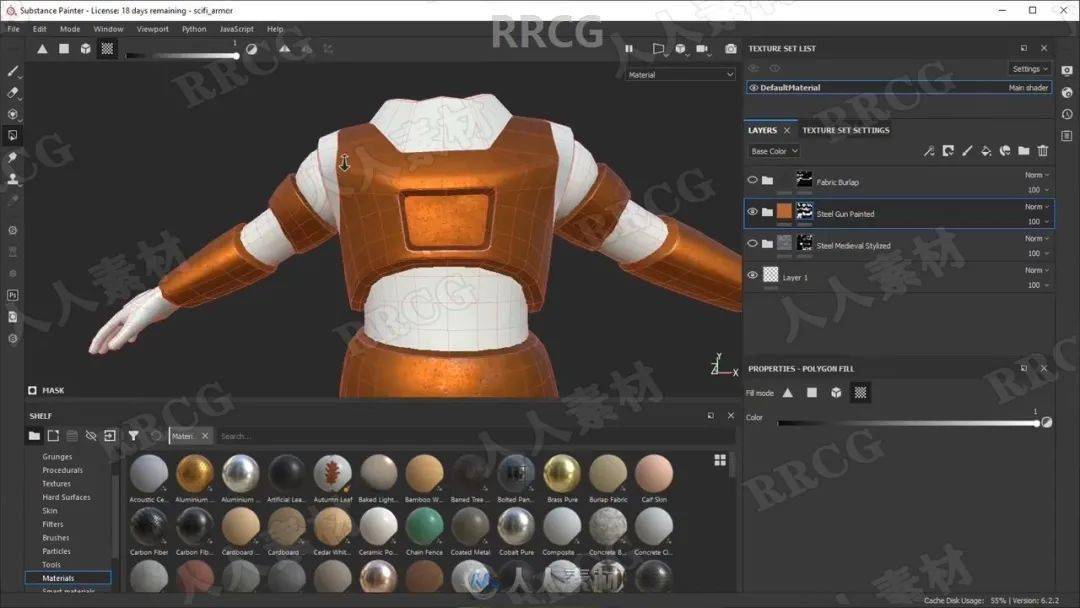The width and height of the screenshot is (1080, 608).
Task: Select the Hard Surfaces shelf category
Action: point(66,497)
